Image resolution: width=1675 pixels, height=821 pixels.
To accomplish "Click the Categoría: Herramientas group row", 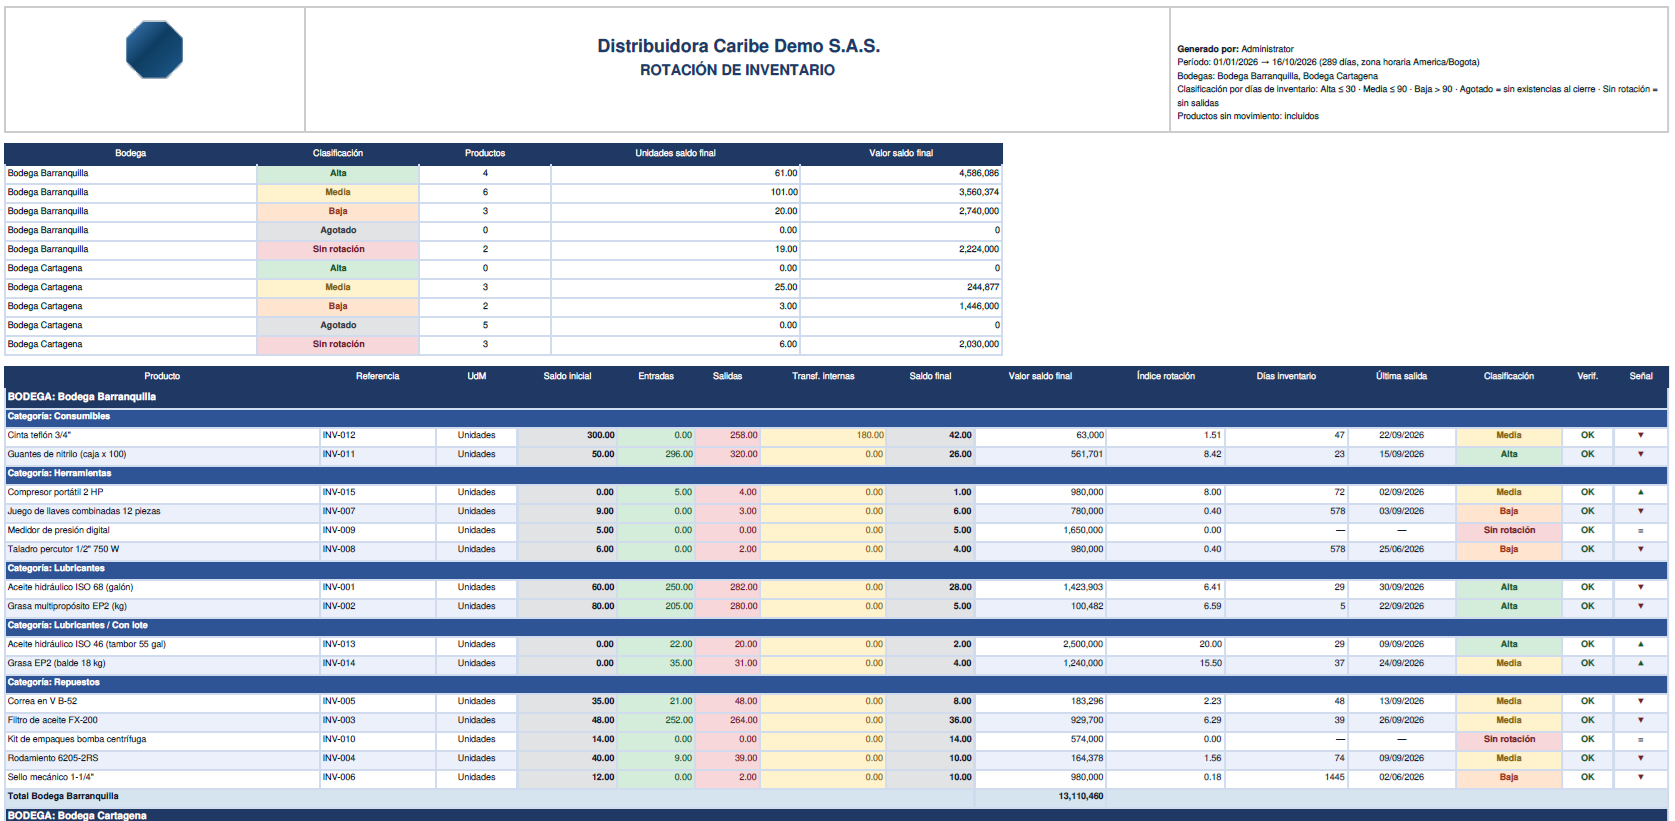I will pos(836,473).
